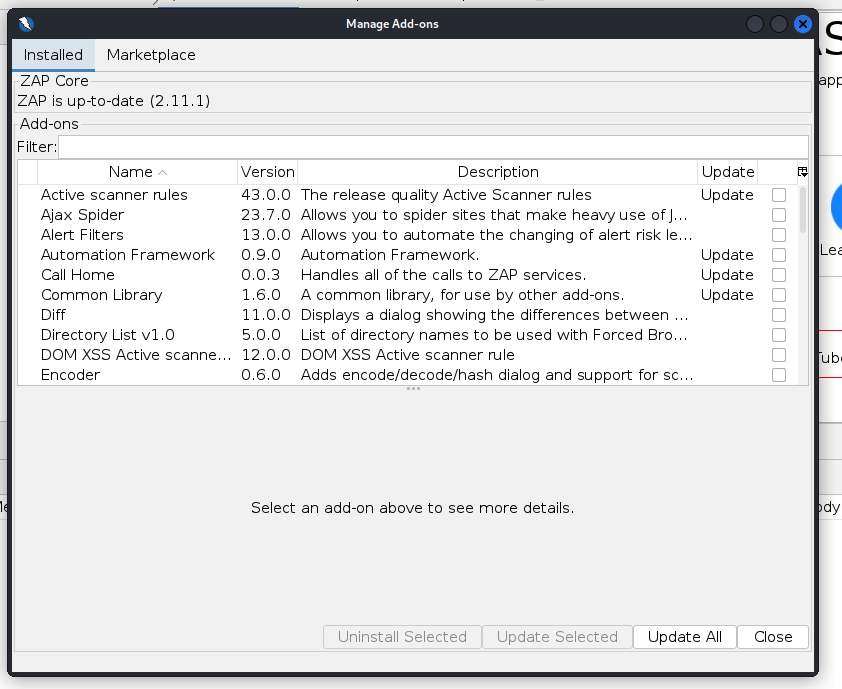
Task: Select the Ajax Spider row checkbox
Action: coord(779,215)
